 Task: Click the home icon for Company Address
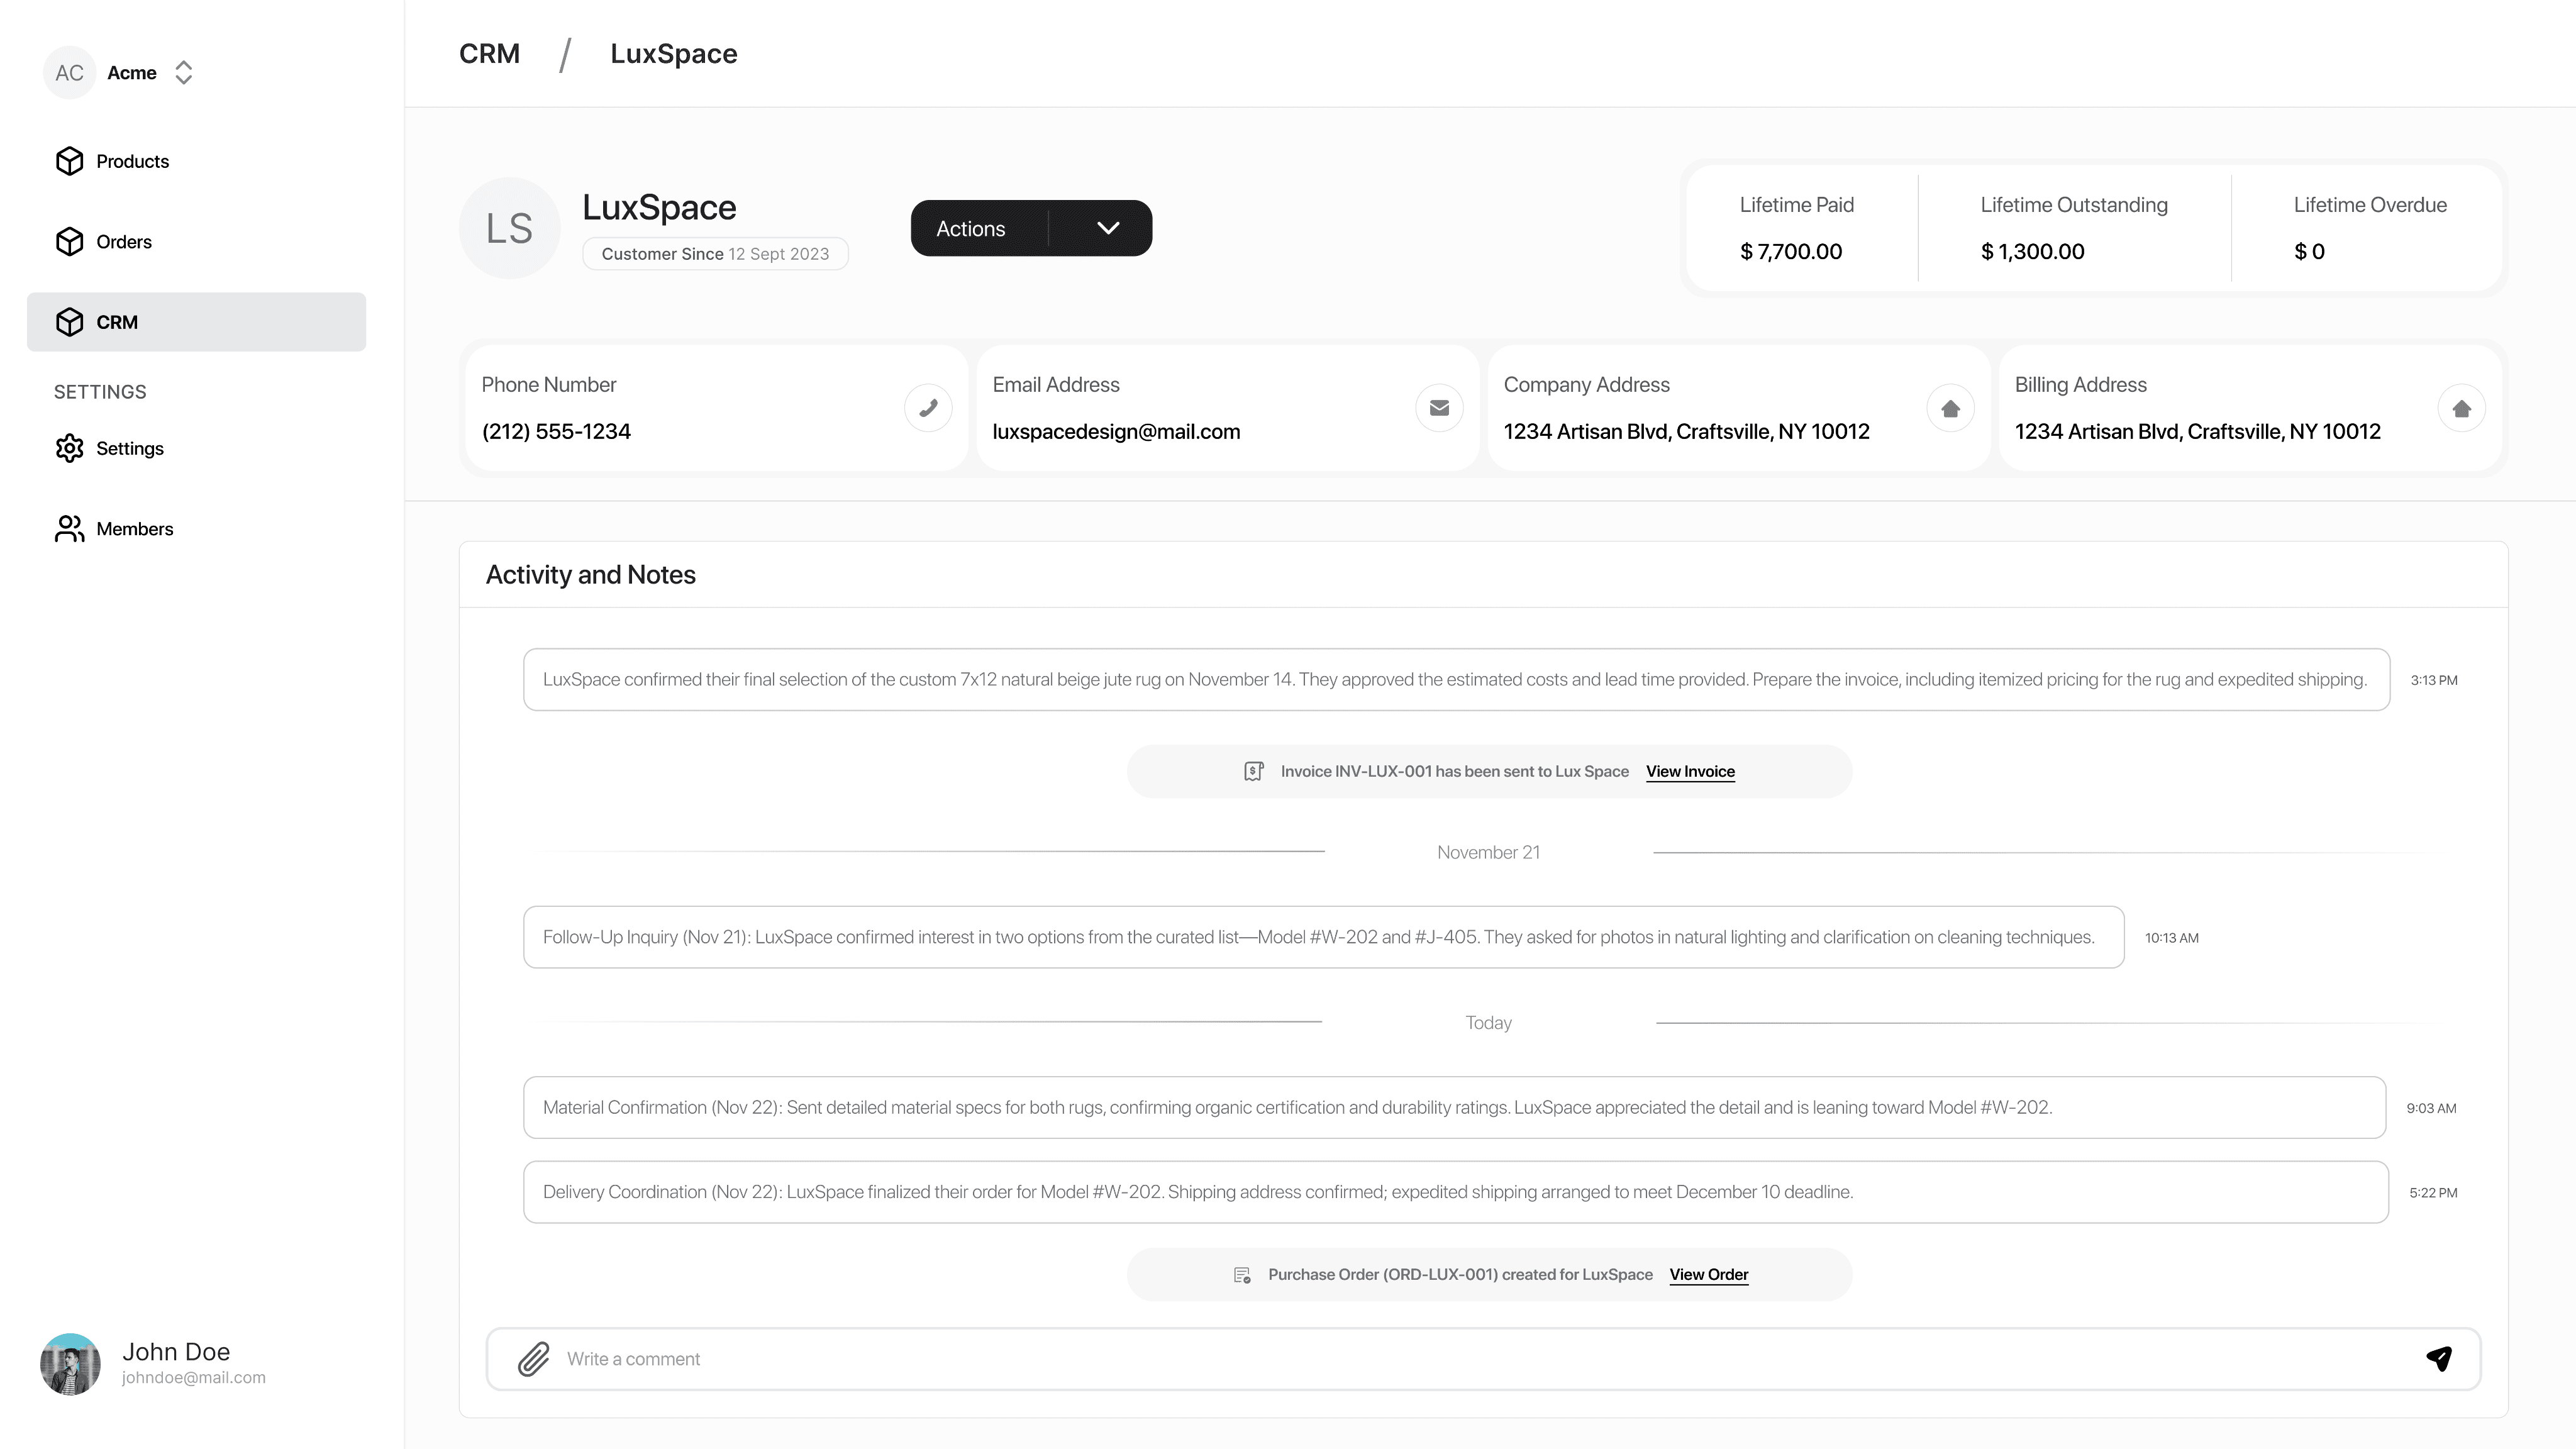coord(1950,408)
